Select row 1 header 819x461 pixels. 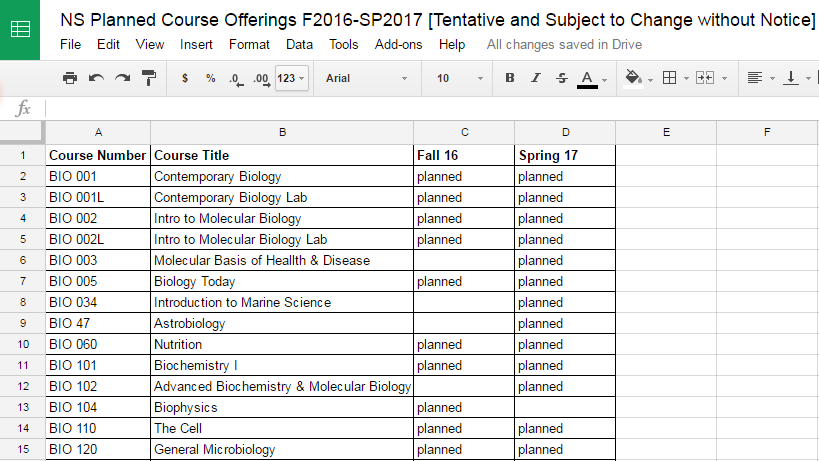pyautogui.click(x=22, y=156)
